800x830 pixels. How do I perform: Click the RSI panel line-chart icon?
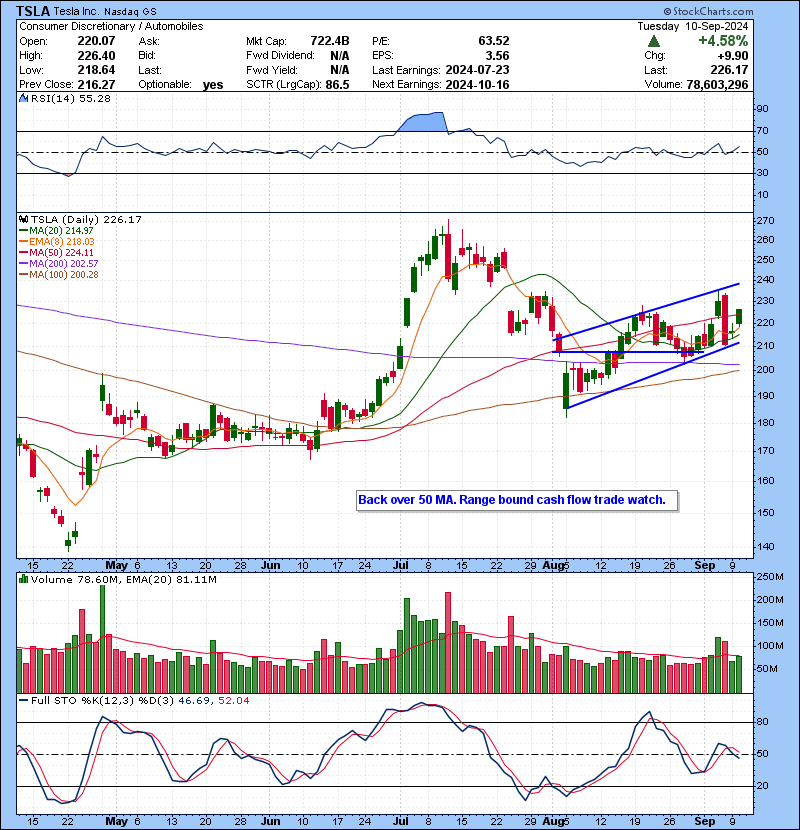pos(23,98)
